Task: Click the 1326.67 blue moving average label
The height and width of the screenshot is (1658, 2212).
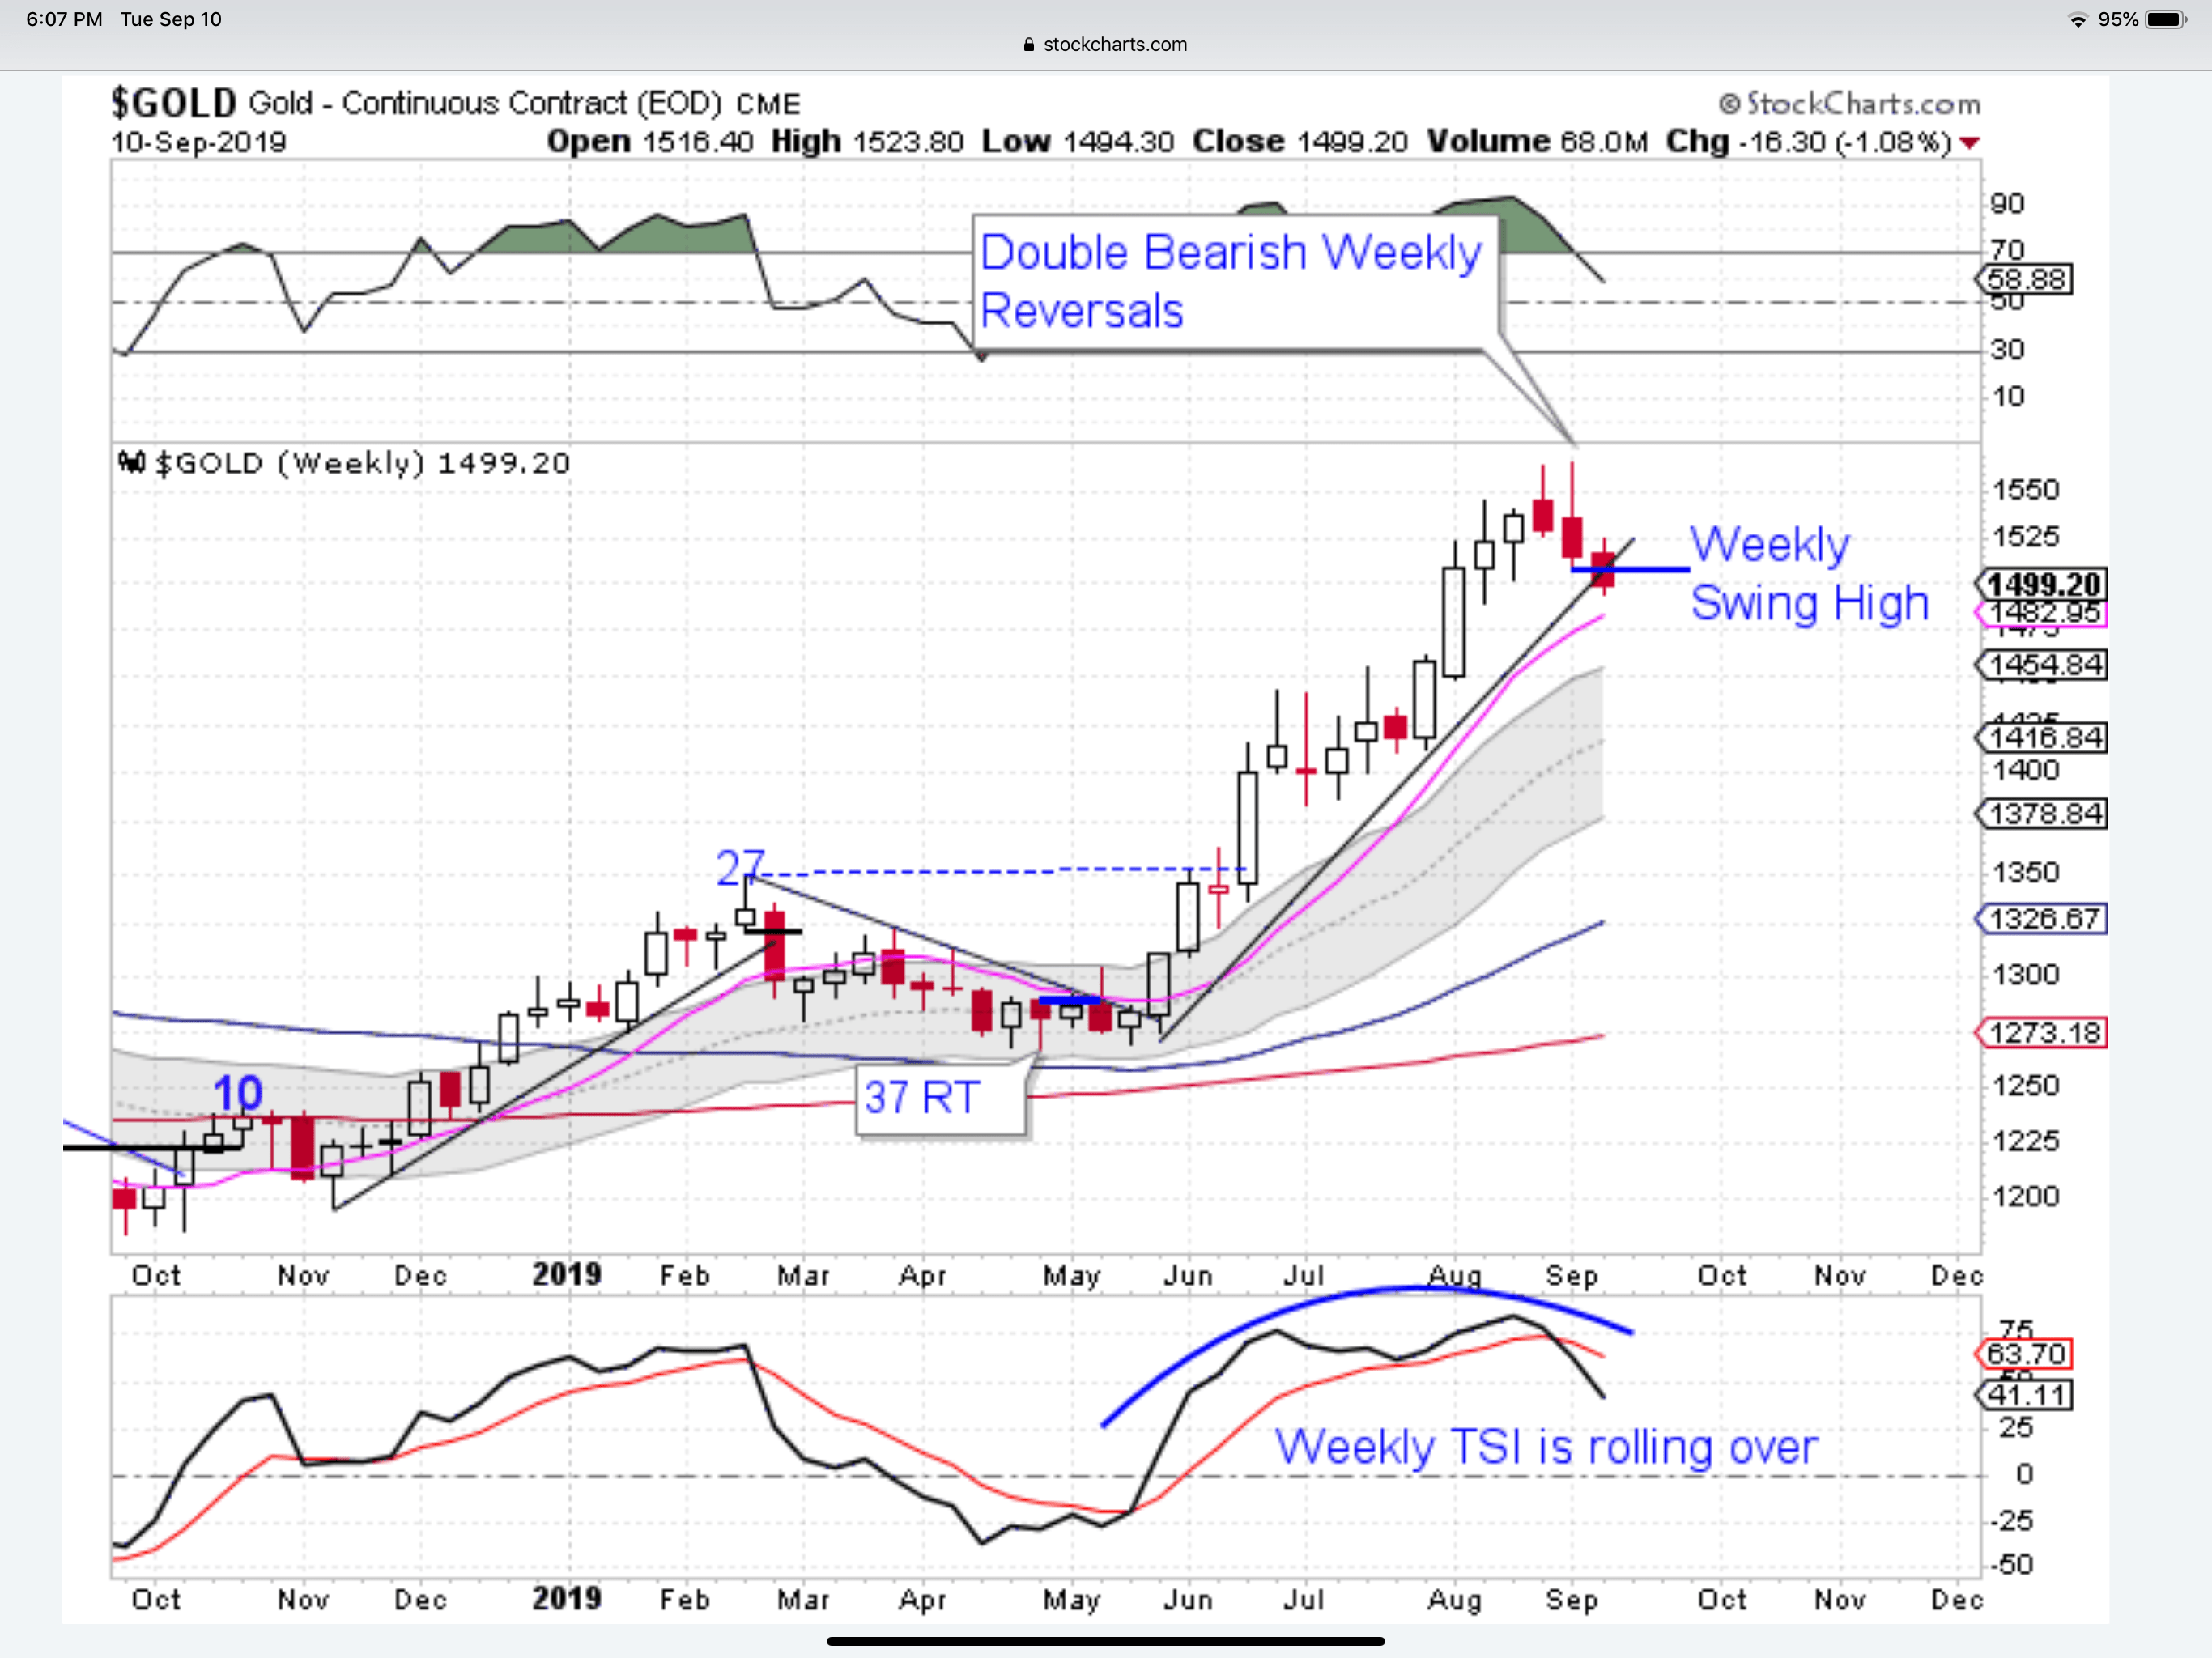Action: [x=2044, y=918]
